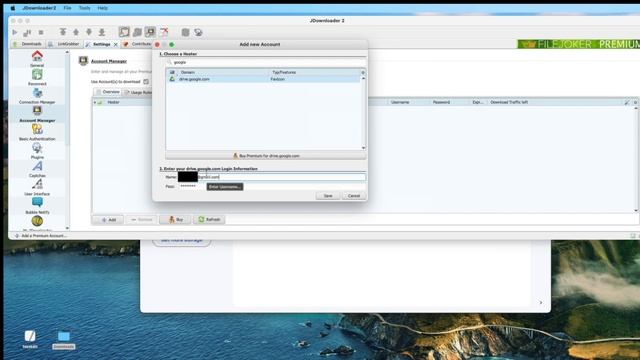Open the File menu
640x360 pixels.
(67, 8)
